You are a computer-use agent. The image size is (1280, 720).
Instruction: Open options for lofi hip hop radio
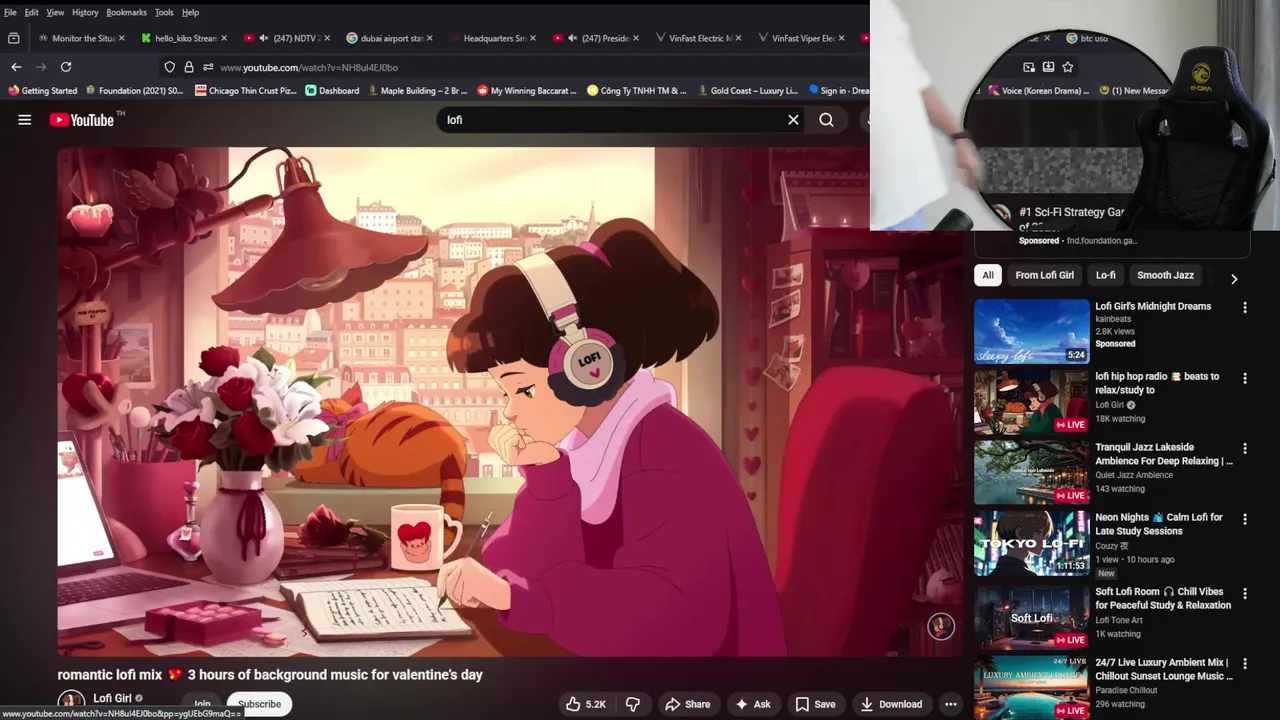[x=1245, y=378]
